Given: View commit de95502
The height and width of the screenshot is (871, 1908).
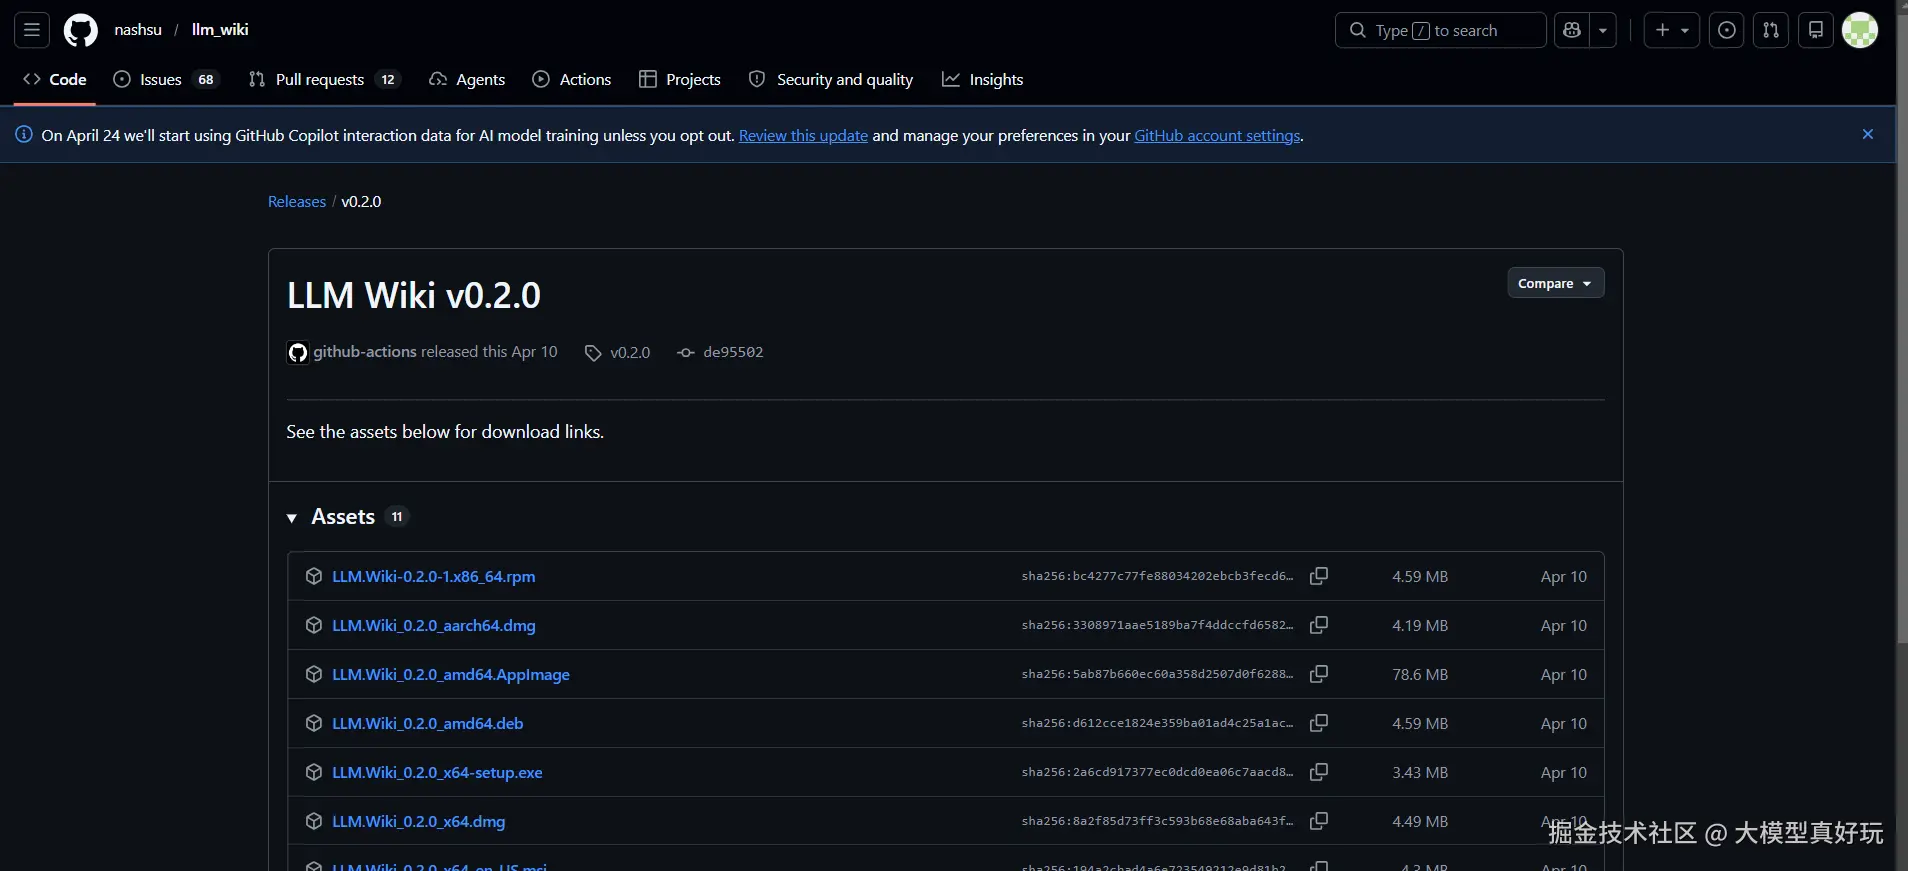Looking at the screenshot, I should coord(733,352).
